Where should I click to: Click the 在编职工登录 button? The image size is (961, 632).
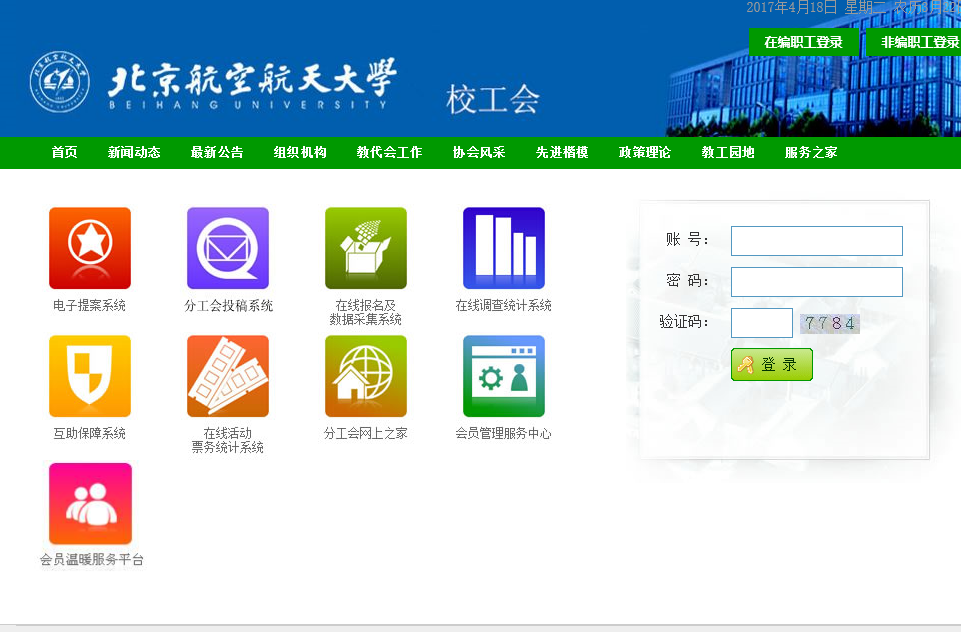[x=803, y=42]
